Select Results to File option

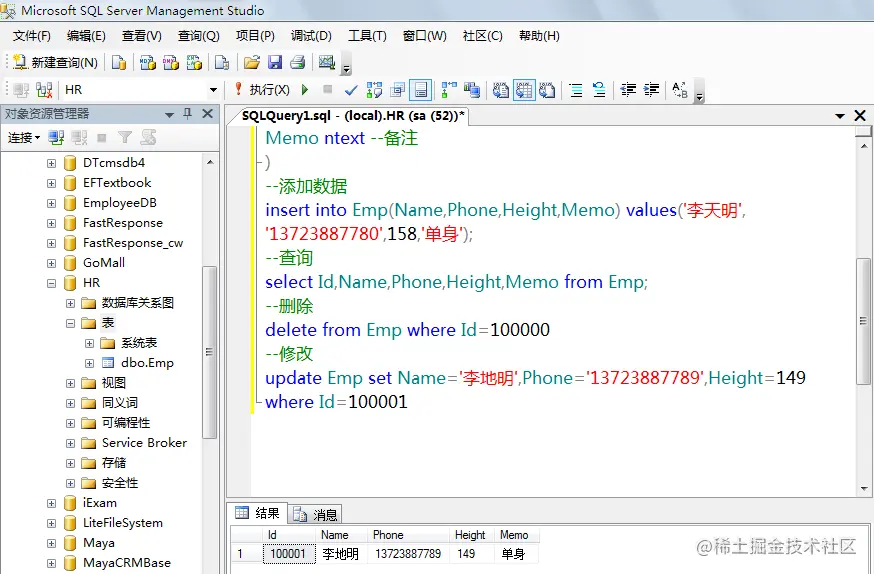(547, 90)
